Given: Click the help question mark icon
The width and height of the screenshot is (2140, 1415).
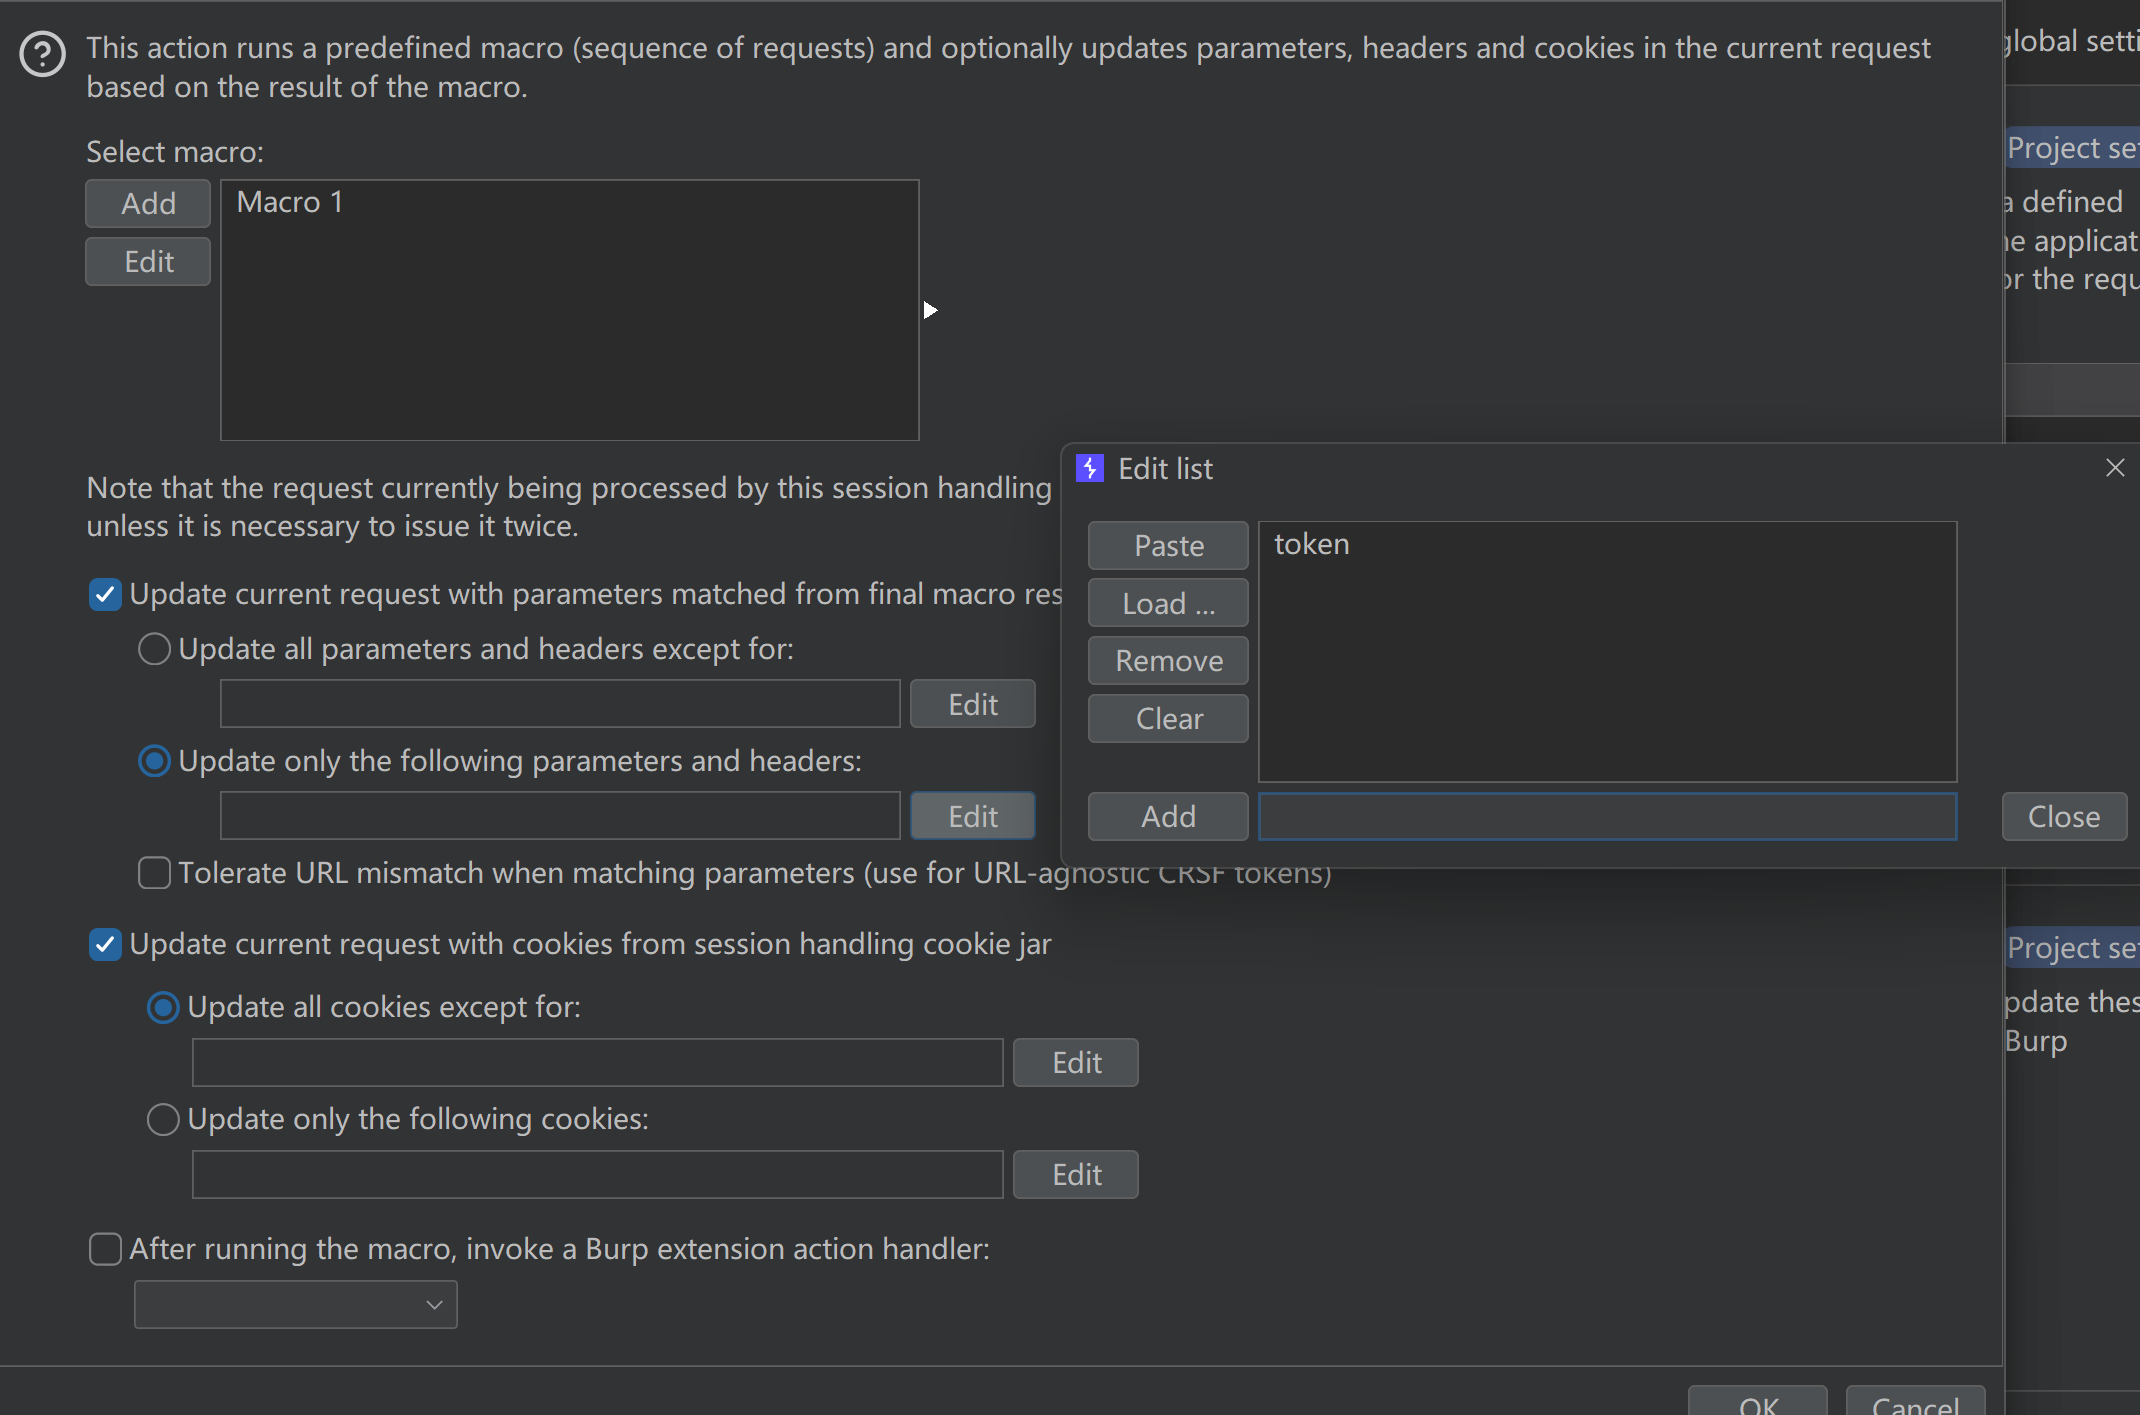Looking at the screenshot, I should (x=43, y=54).
